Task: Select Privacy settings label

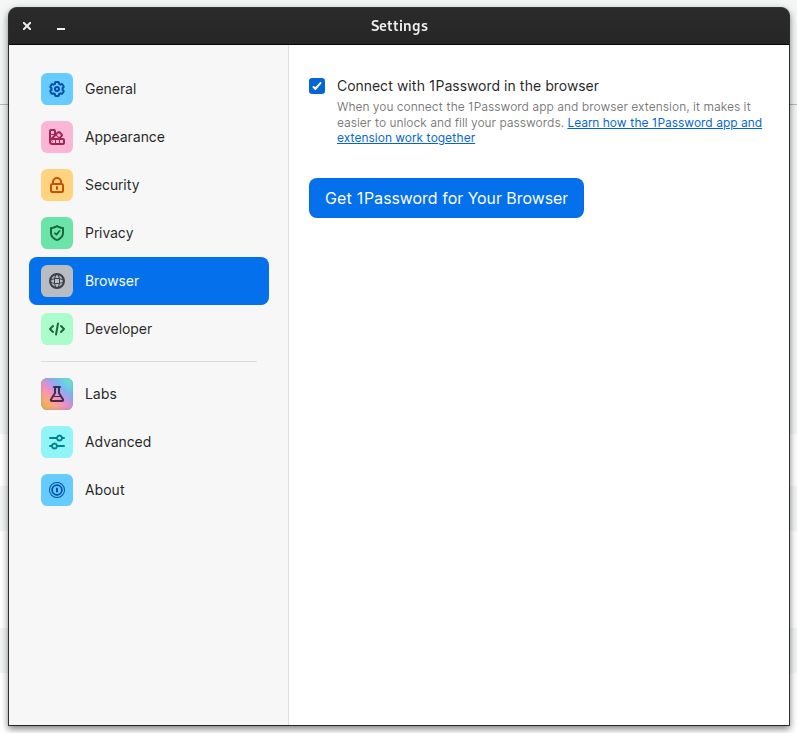Action: click(109, 233)
